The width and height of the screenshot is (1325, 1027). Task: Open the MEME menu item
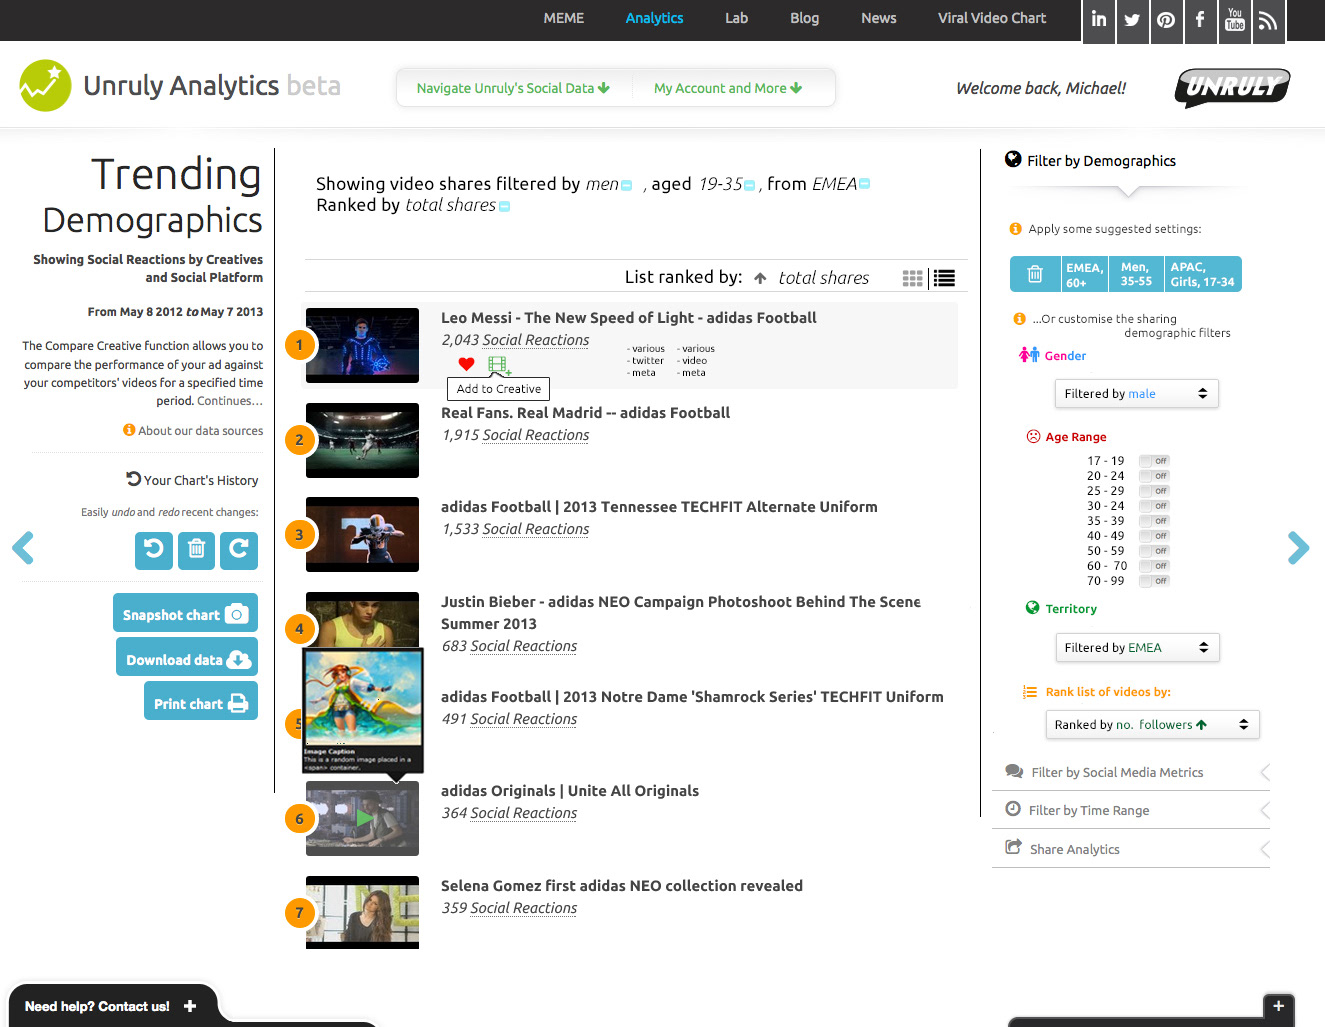pos(564,18)
